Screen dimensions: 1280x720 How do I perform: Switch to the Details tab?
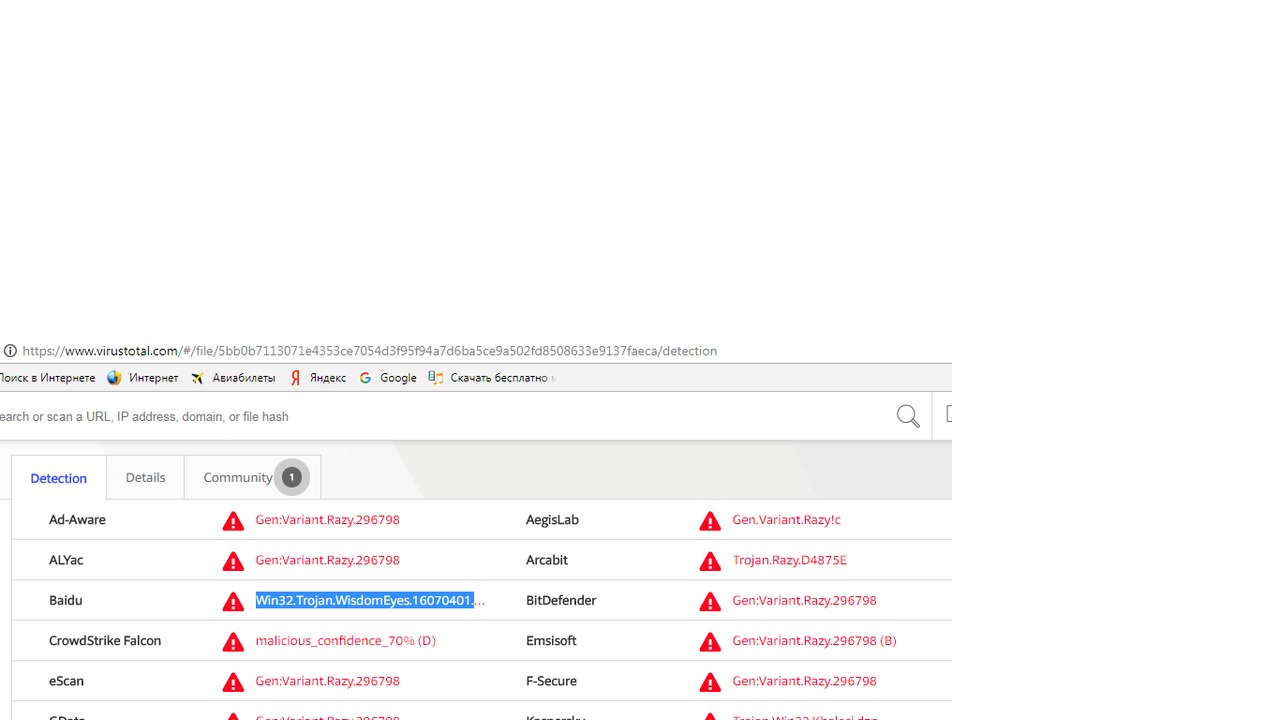[145, 477]
